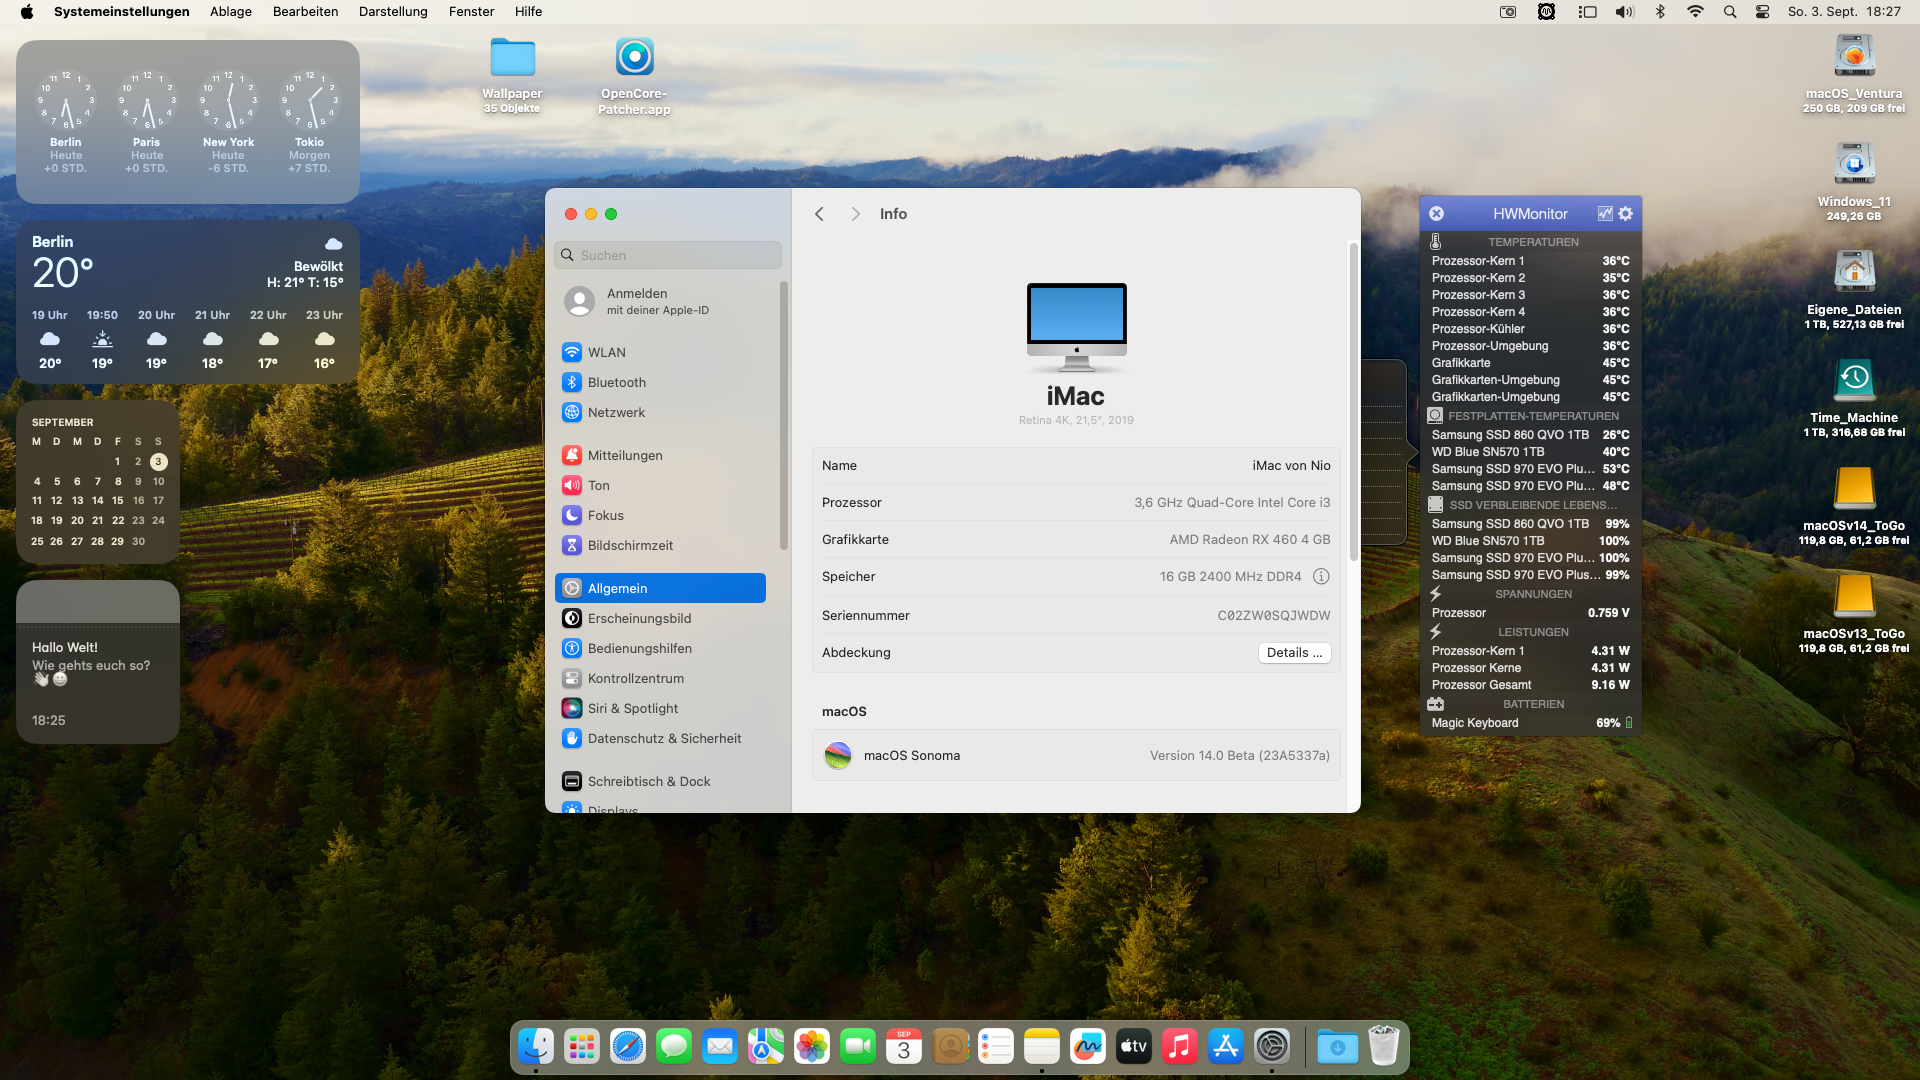Open Kontrollzentrum in sidebar
The width and height of the screenshot is (1920, 1080).
(x=660, y=678)
